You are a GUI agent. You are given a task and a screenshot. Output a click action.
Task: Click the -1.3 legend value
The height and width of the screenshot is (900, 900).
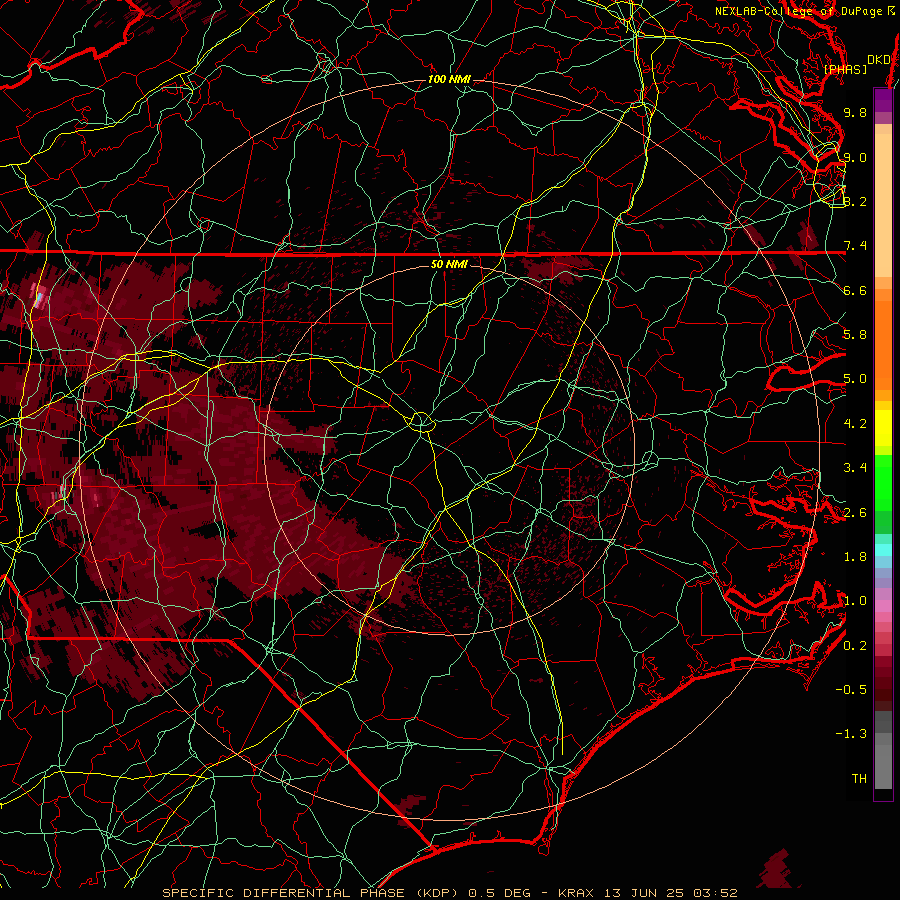click(x=851, y=734)
